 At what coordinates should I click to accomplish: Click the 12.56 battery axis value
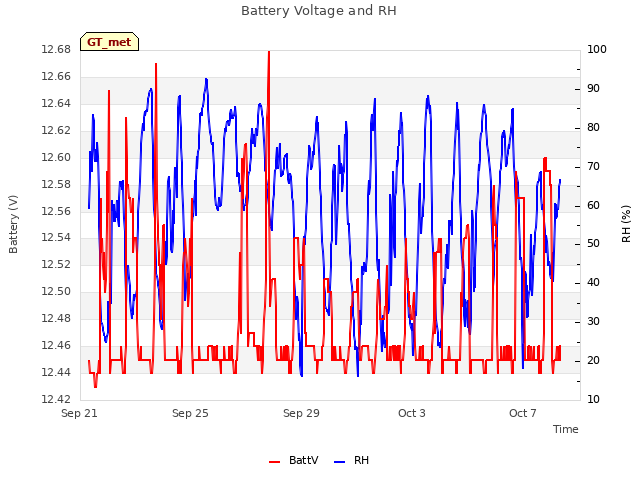pos(56,211)
